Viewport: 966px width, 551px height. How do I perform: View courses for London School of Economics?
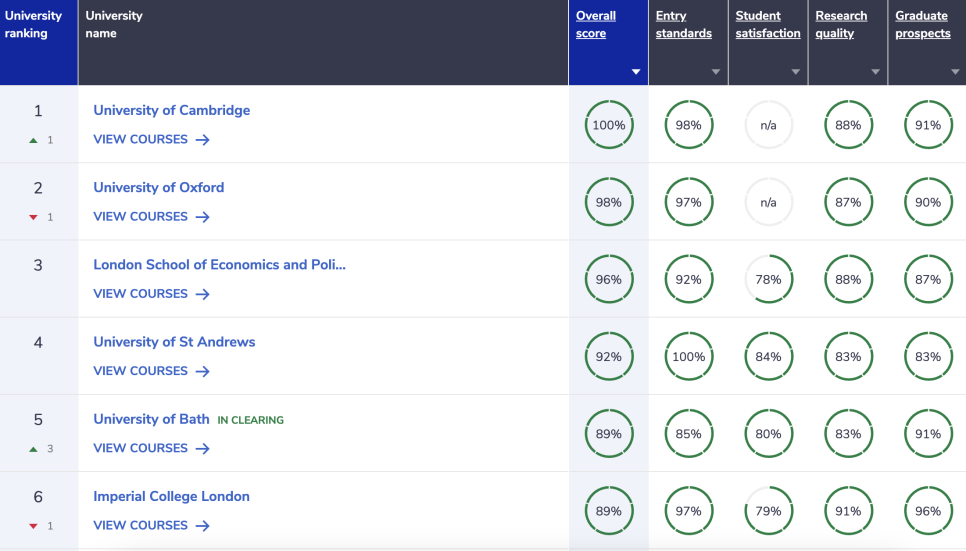(152, 294)
